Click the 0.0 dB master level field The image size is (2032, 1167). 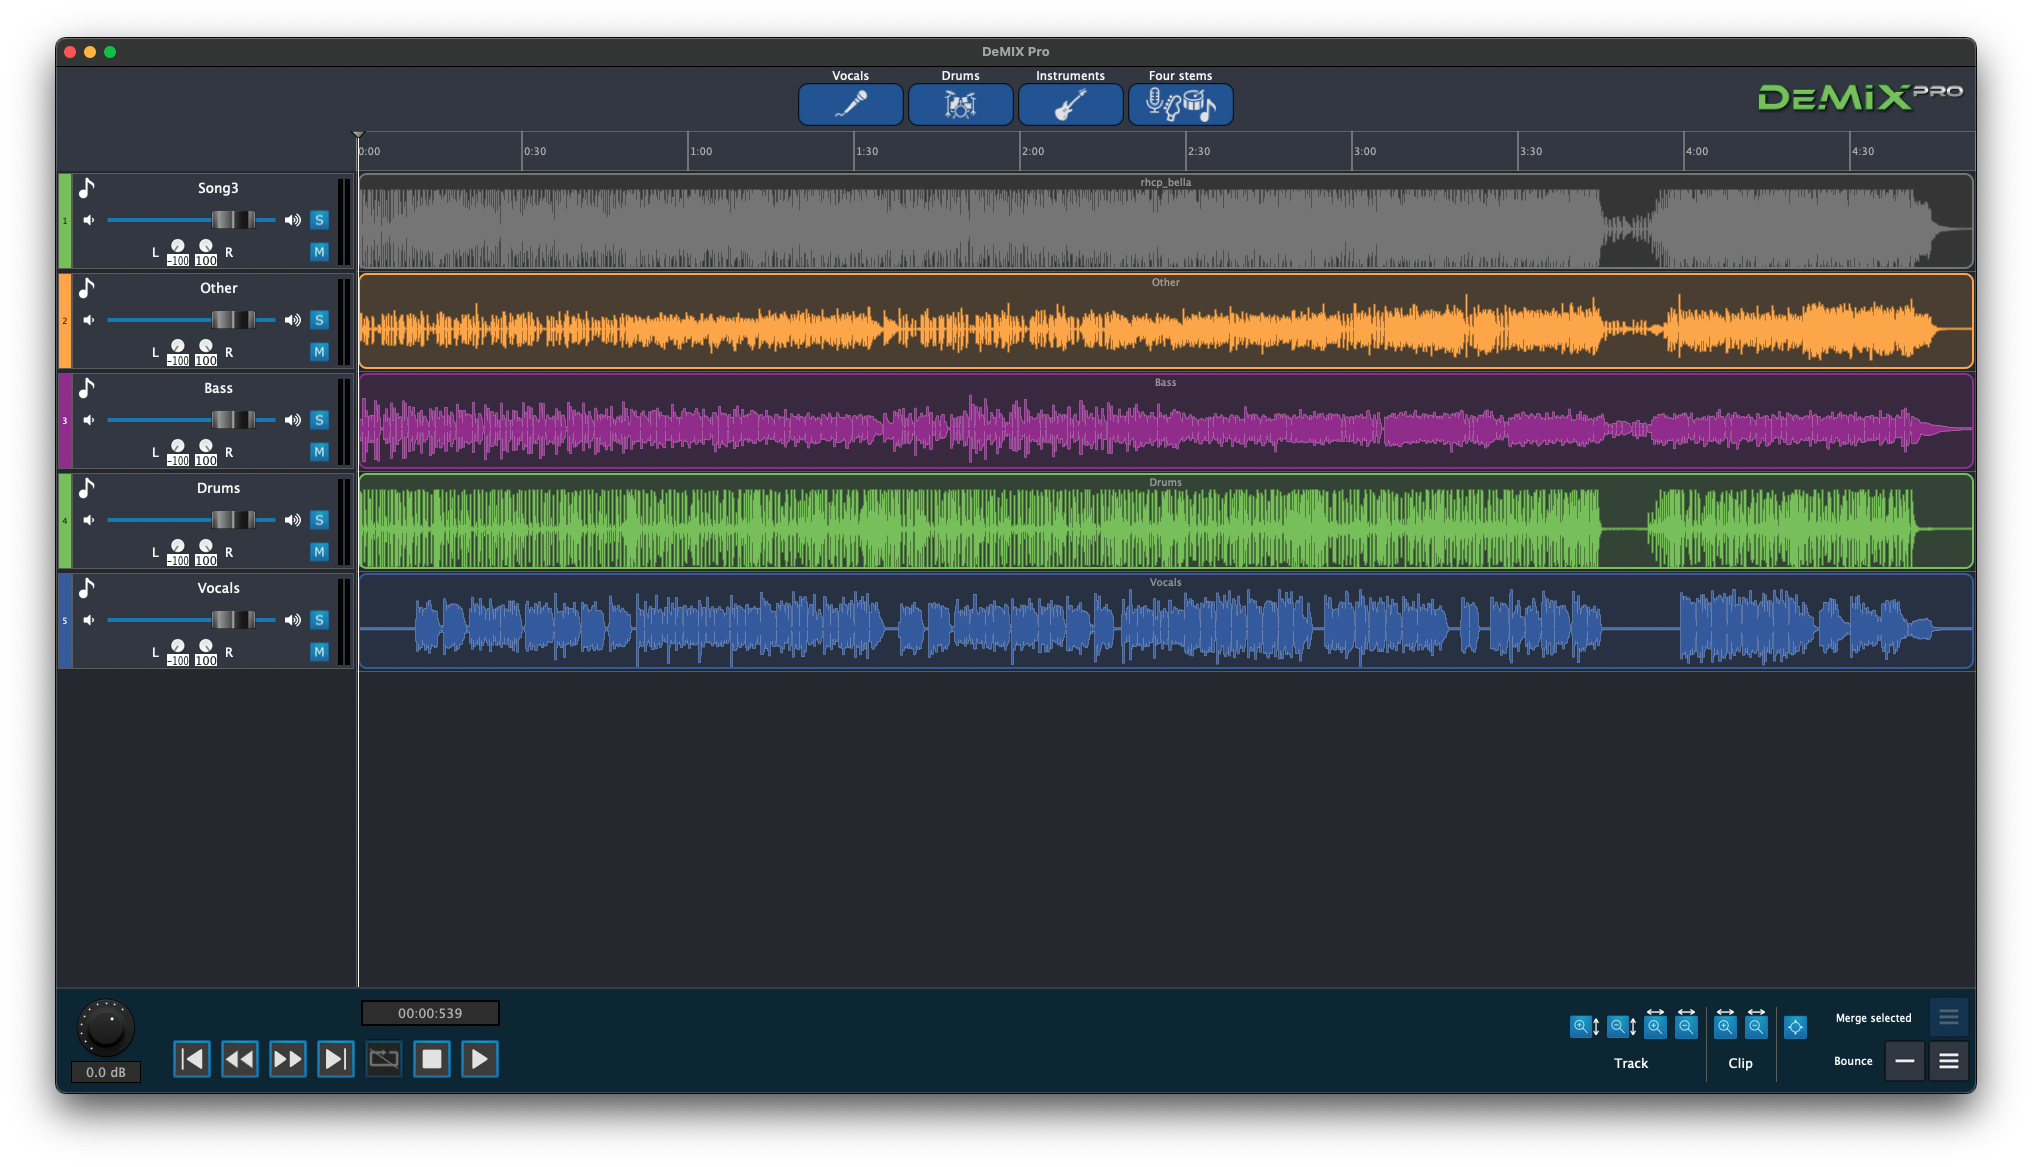106,1072
